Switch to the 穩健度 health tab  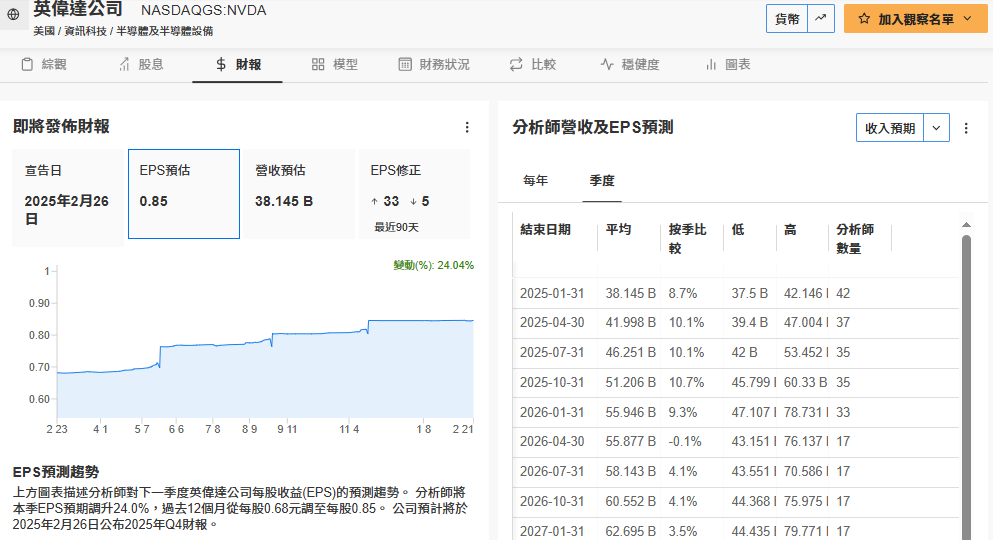(x=629, y=64)
